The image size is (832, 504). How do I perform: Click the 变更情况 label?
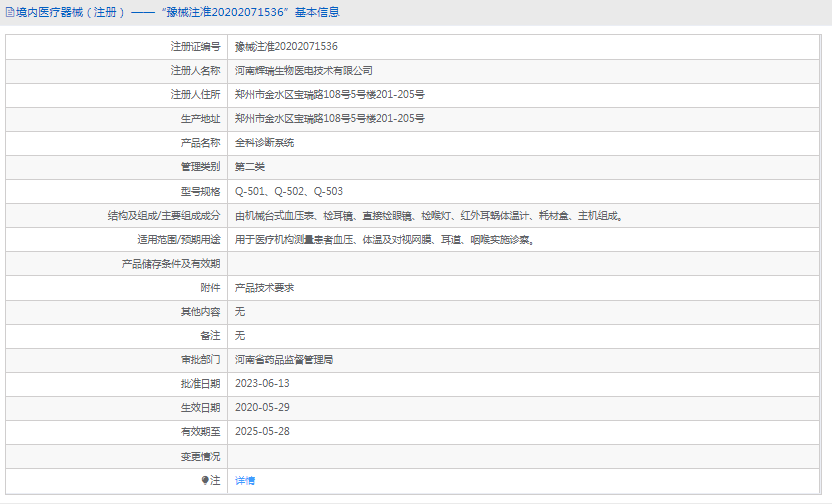click(x=200, y=456)
